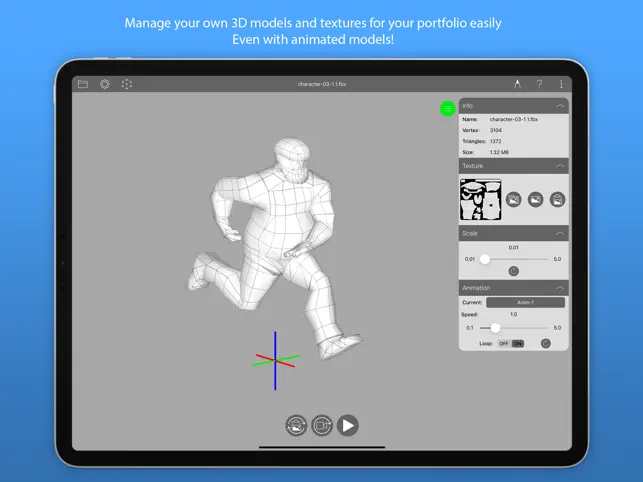This screenshot has height=482, width=643.
Task: Open settings via the gear icon
Action: click(105, 84)
